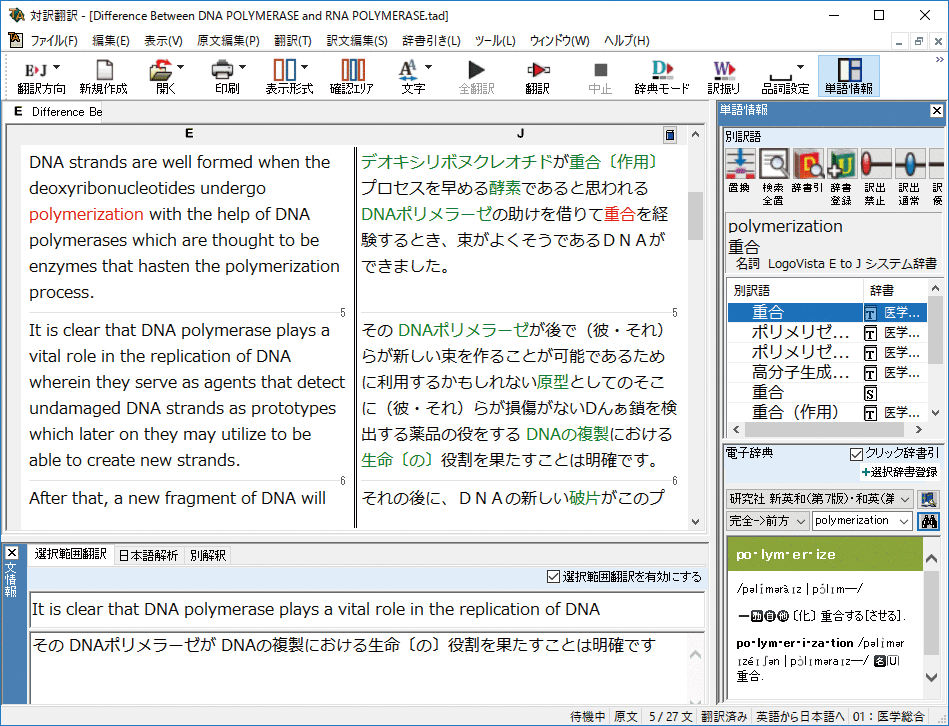Screen dimensions: 949x726
Task: Click the 辞書 column header
Action: (895, 290)
